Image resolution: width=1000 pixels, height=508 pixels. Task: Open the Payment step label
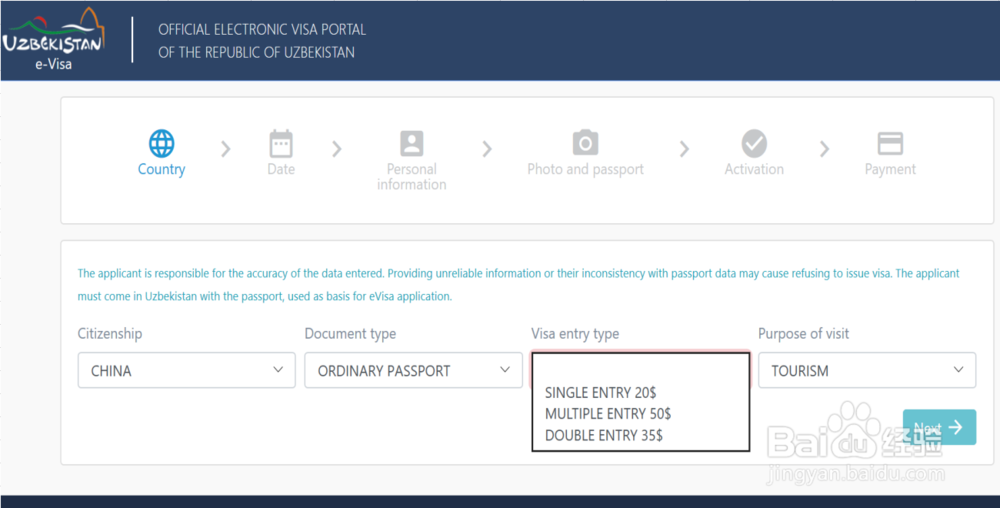click(x=890, y=170)
